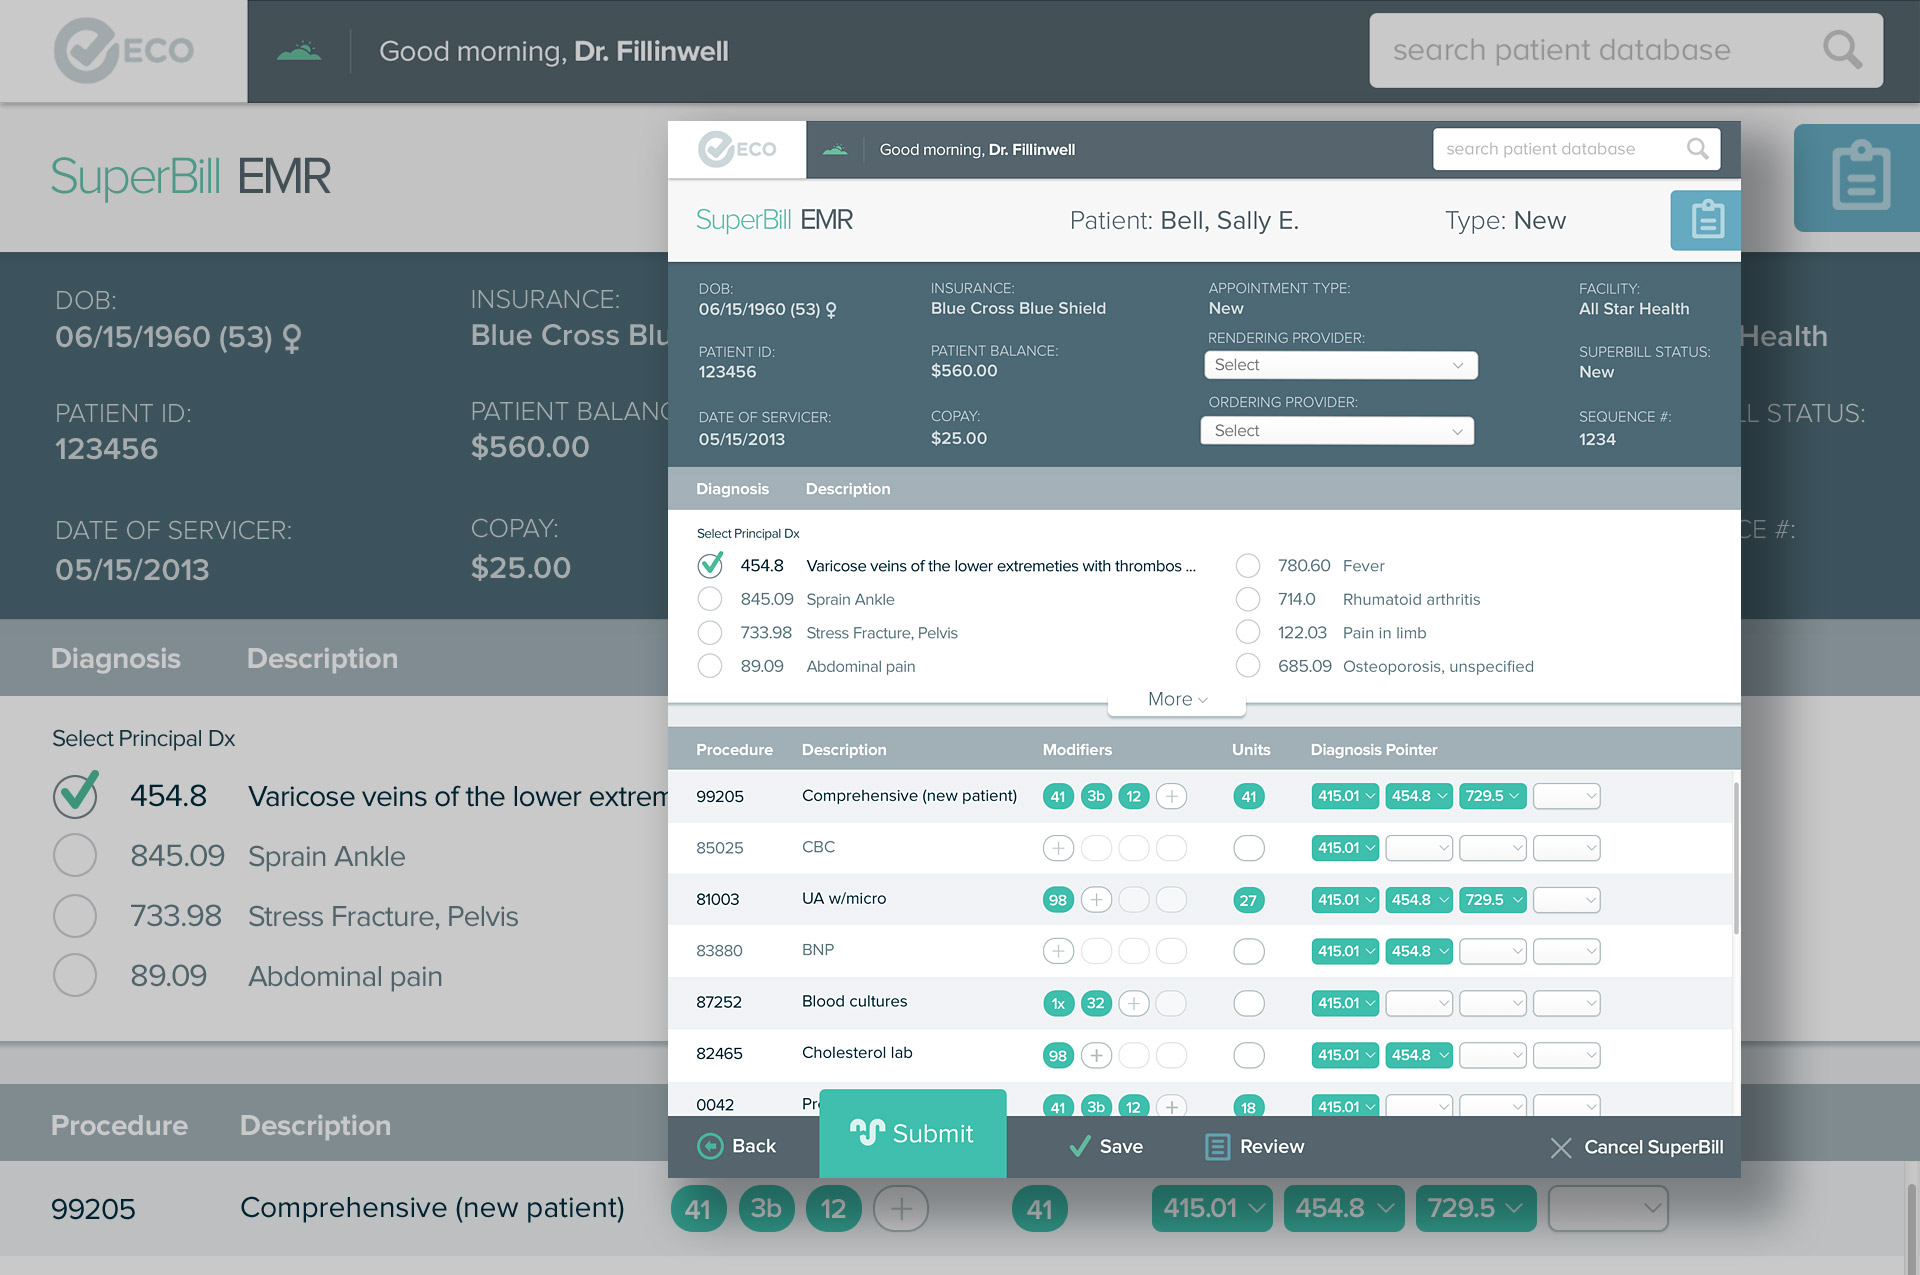Select the 845.09 Sprain Ankle radio button
The height and width of the screenshot is (1275, 1920).
[x=710, y=599]
